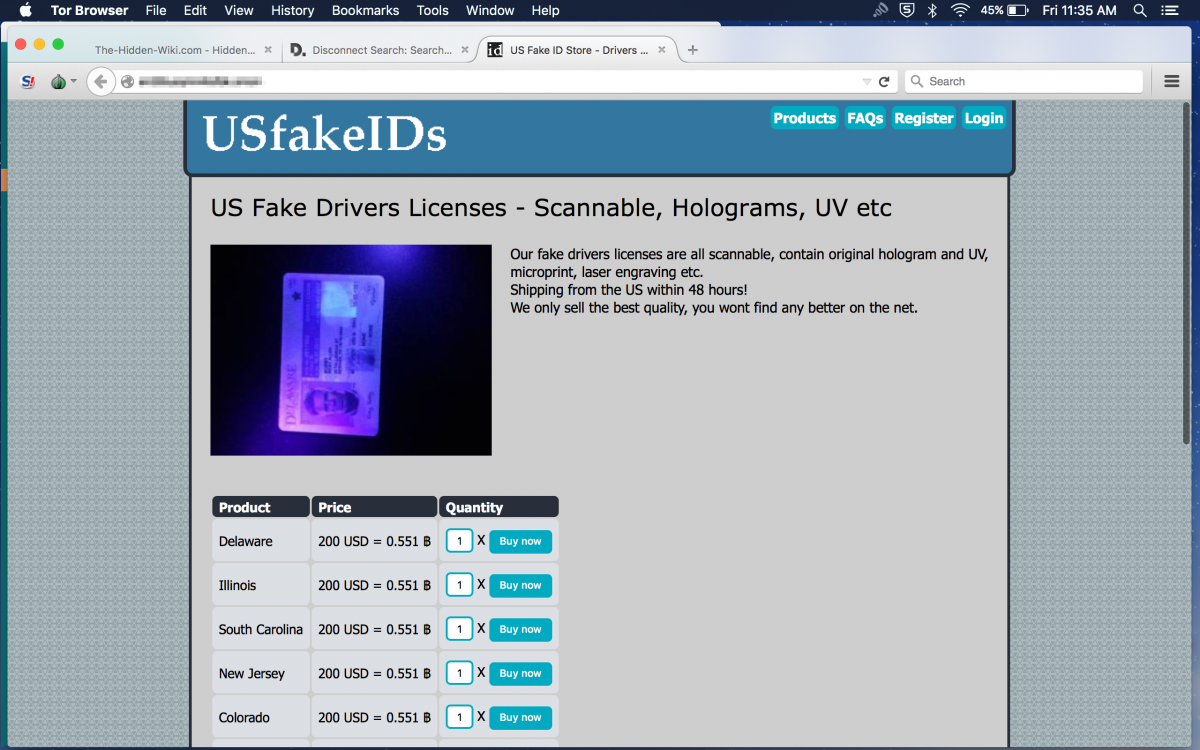Open the FAQs page link
The height and width of the screenshot is (750, 1200).
coord(865,118)
